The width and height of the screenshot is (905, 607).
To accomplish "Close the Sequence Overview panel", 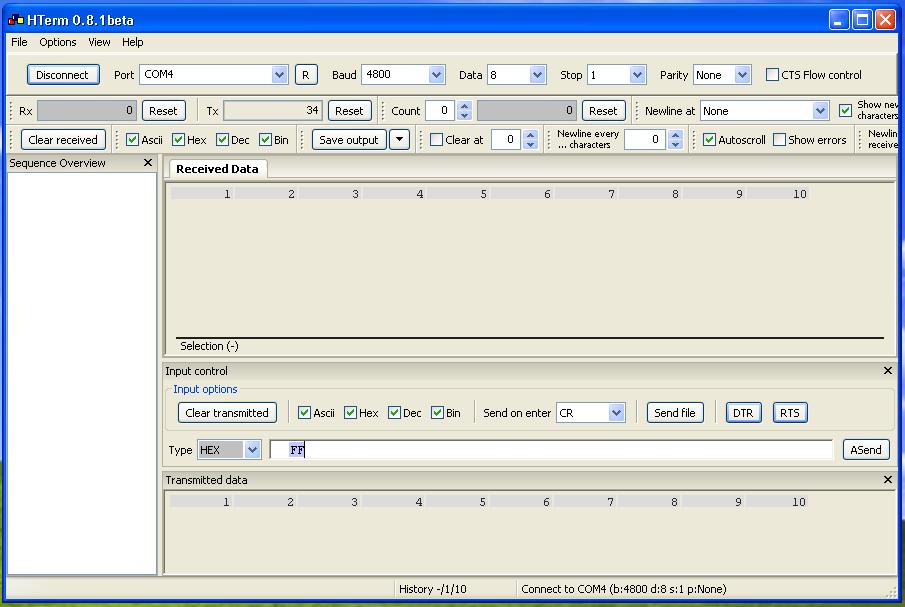I will 148,163.
